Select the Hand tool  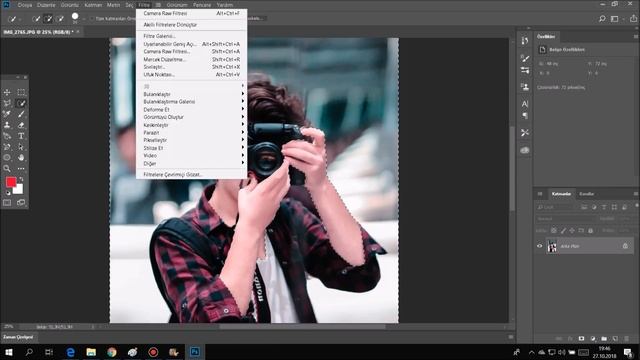click(x=21, y=158)
